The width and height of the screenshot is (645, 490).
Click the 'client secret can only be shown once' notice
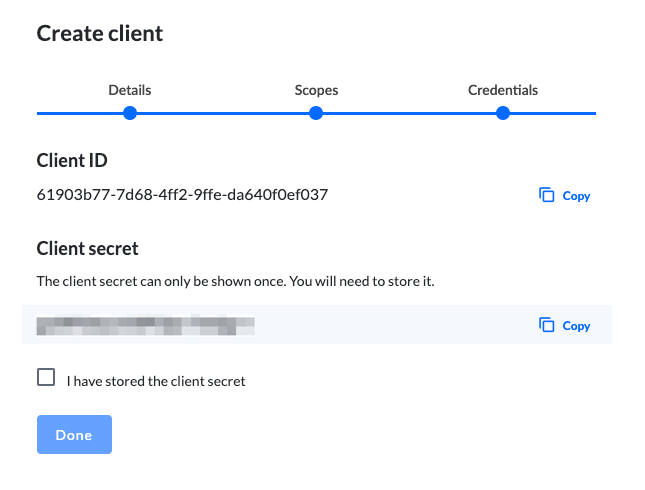(x=235, y=281)
